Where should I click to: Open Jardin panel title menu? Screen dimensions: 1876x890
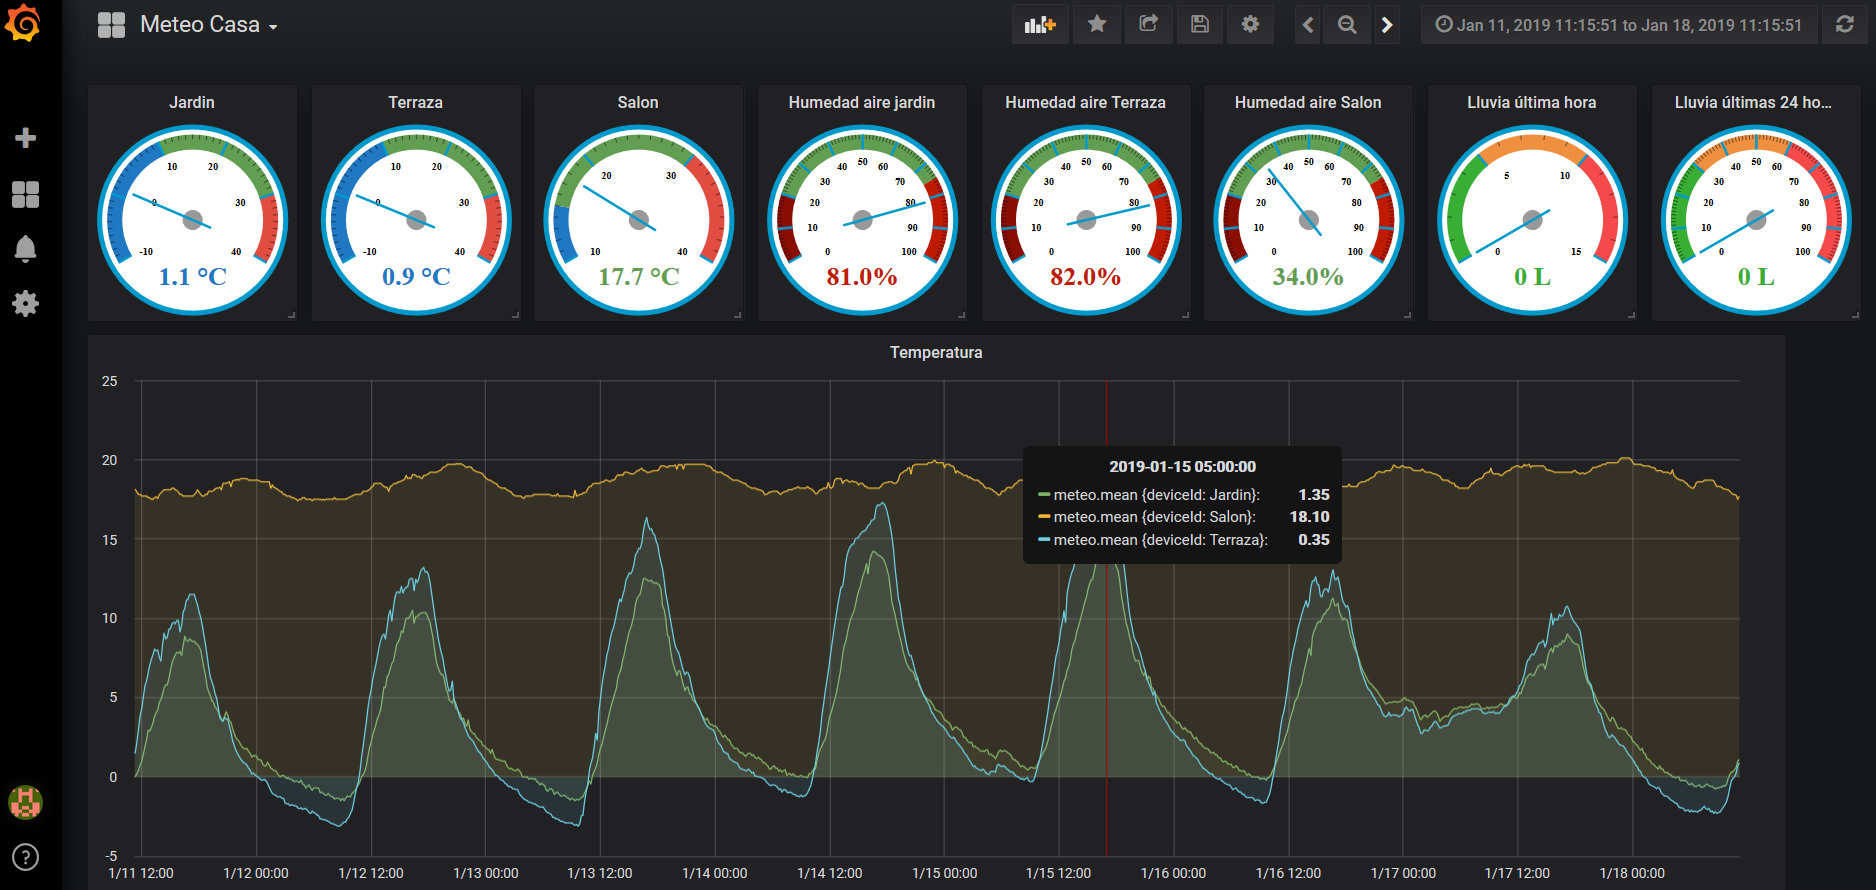192,102
